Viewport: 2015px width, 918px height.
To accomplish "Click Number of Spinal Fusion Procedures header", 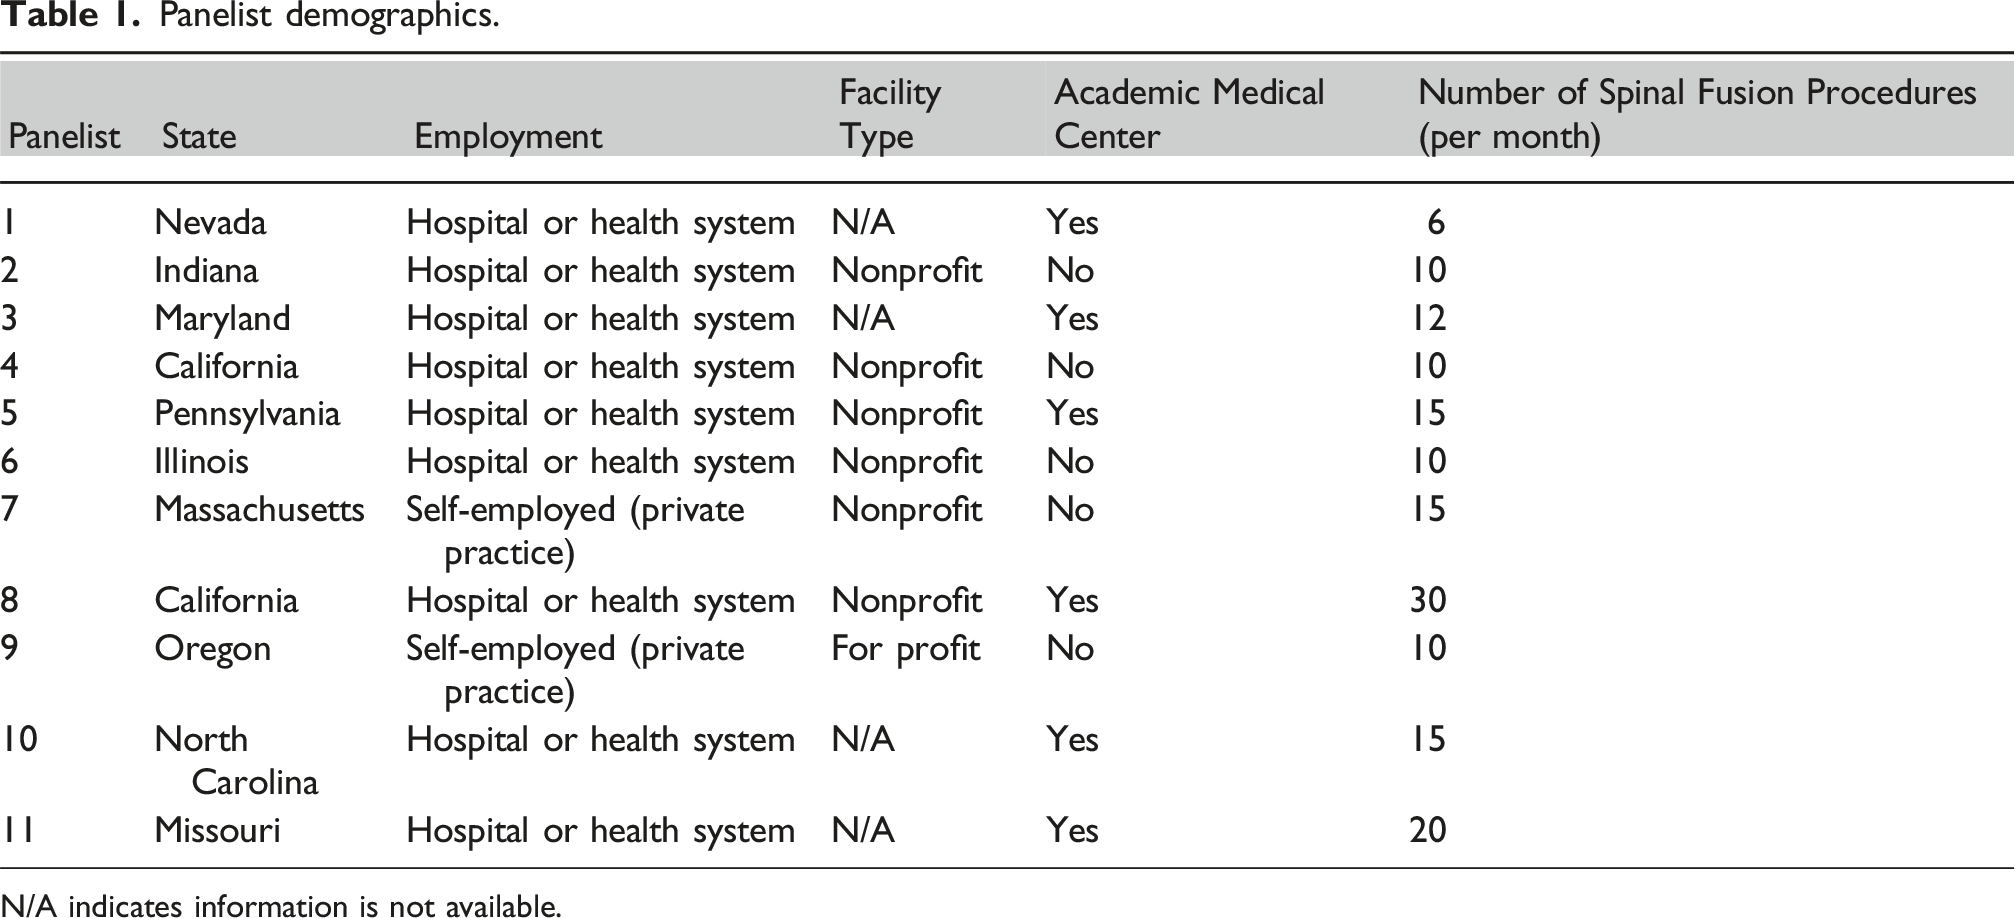I will pyautogui.click(x=1697, y=114).
